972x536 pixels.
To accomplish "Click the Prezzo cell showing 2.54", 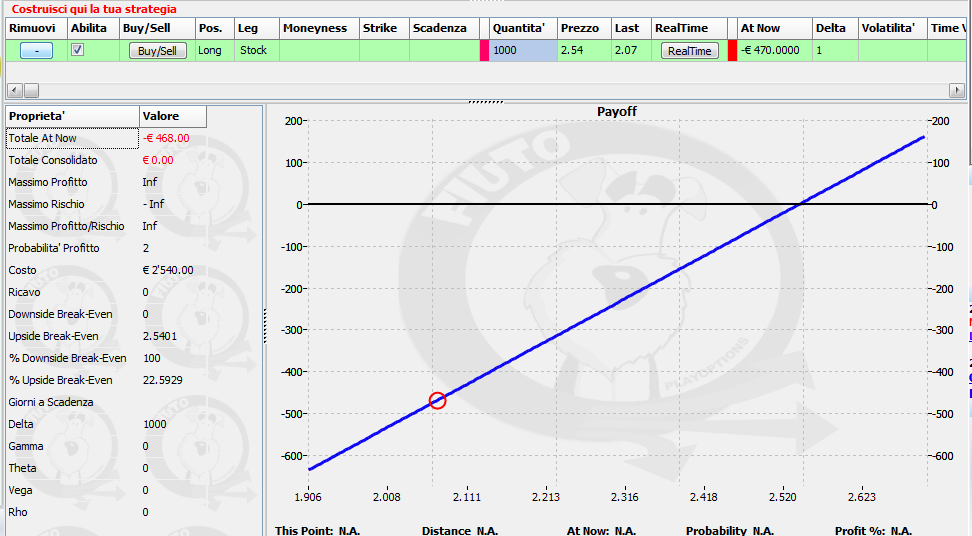I will click(584, 50).
